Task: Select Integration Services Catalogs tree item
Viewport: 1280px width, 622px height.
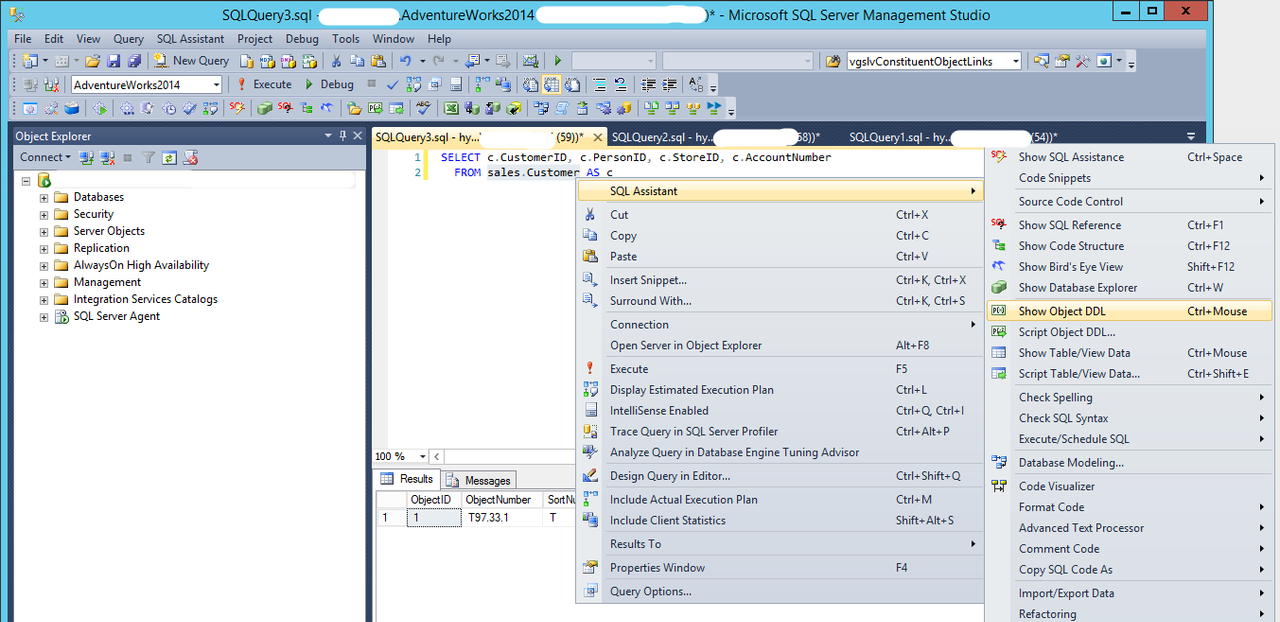Action: coord(145,299)
